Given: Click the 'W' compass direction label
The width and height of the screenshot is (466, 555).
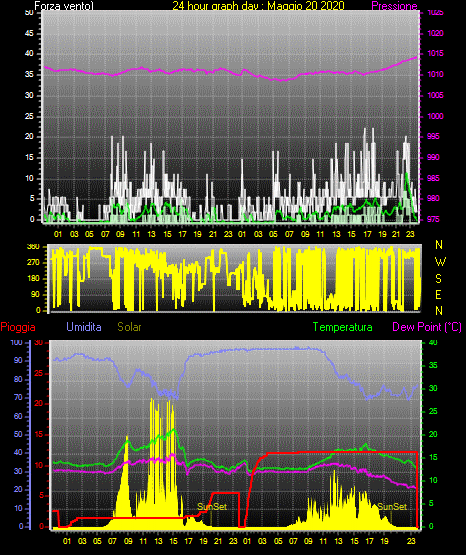Looking at the screenshot, I should (440, 262).
